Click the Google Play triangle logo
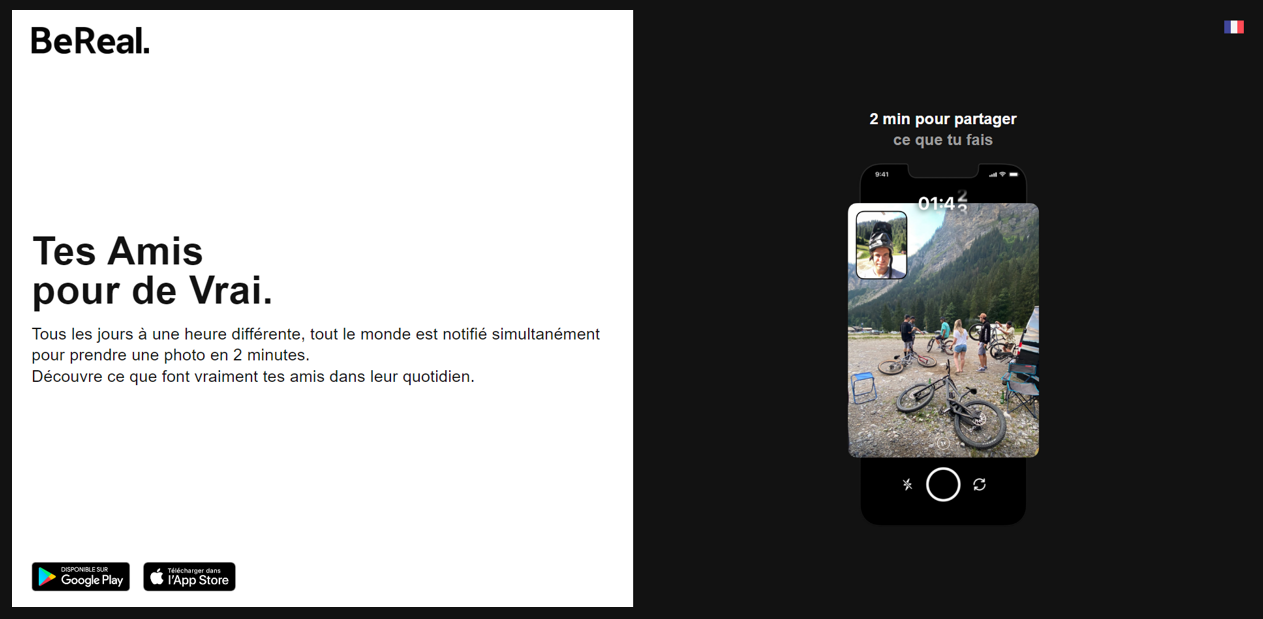Viewport: 1263px width, 619px height. (47, 577)
